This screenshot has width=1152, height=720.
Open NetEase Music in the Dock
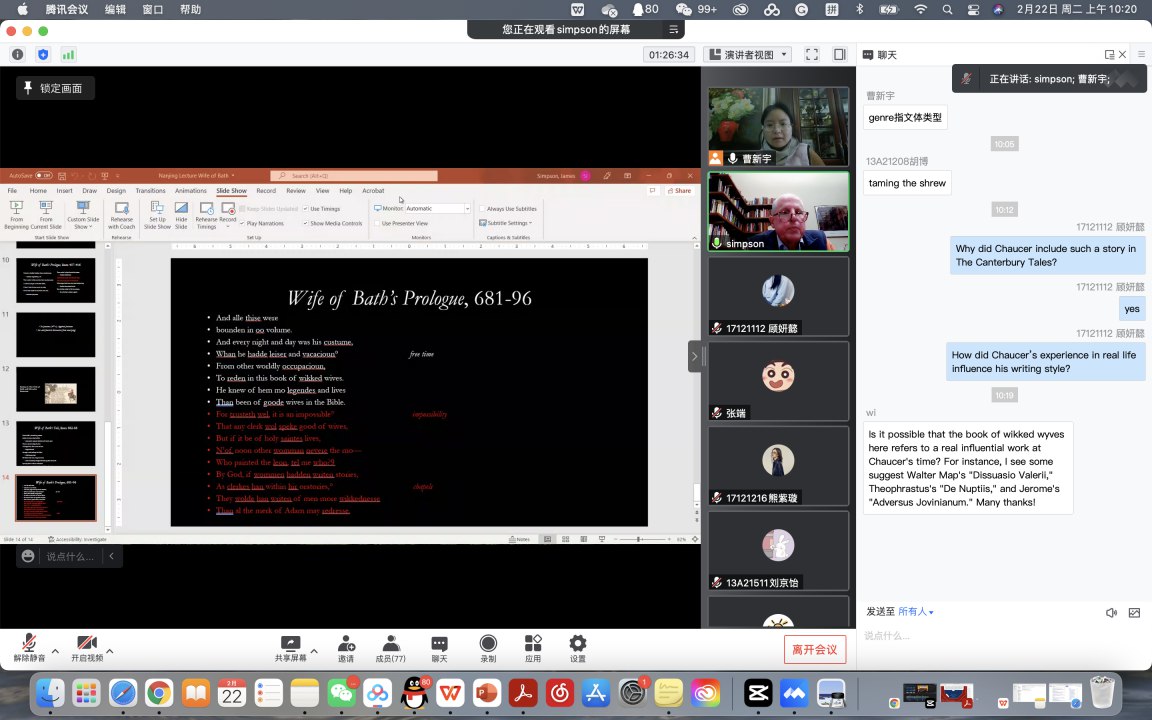(560, 693)
